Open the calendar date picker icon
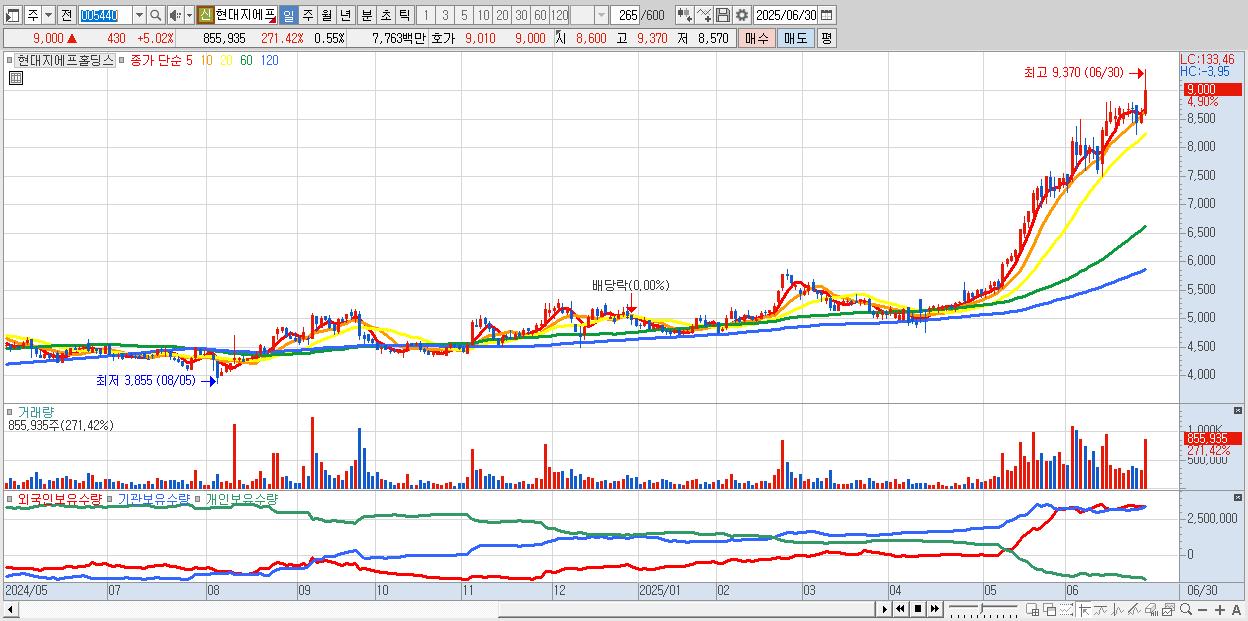Image resolution: width=1248 pixels, height=621 pixels. (826, 15)
